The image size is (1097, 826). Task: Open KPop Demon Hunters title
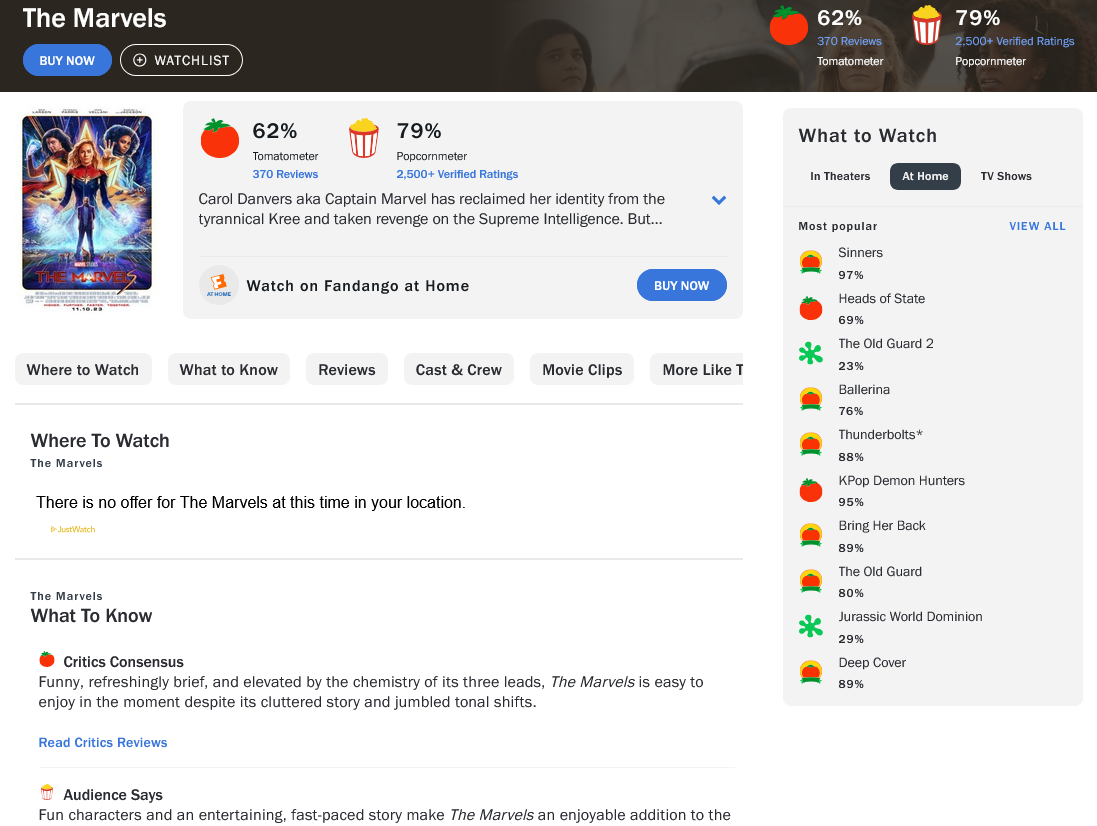point(901,480)
